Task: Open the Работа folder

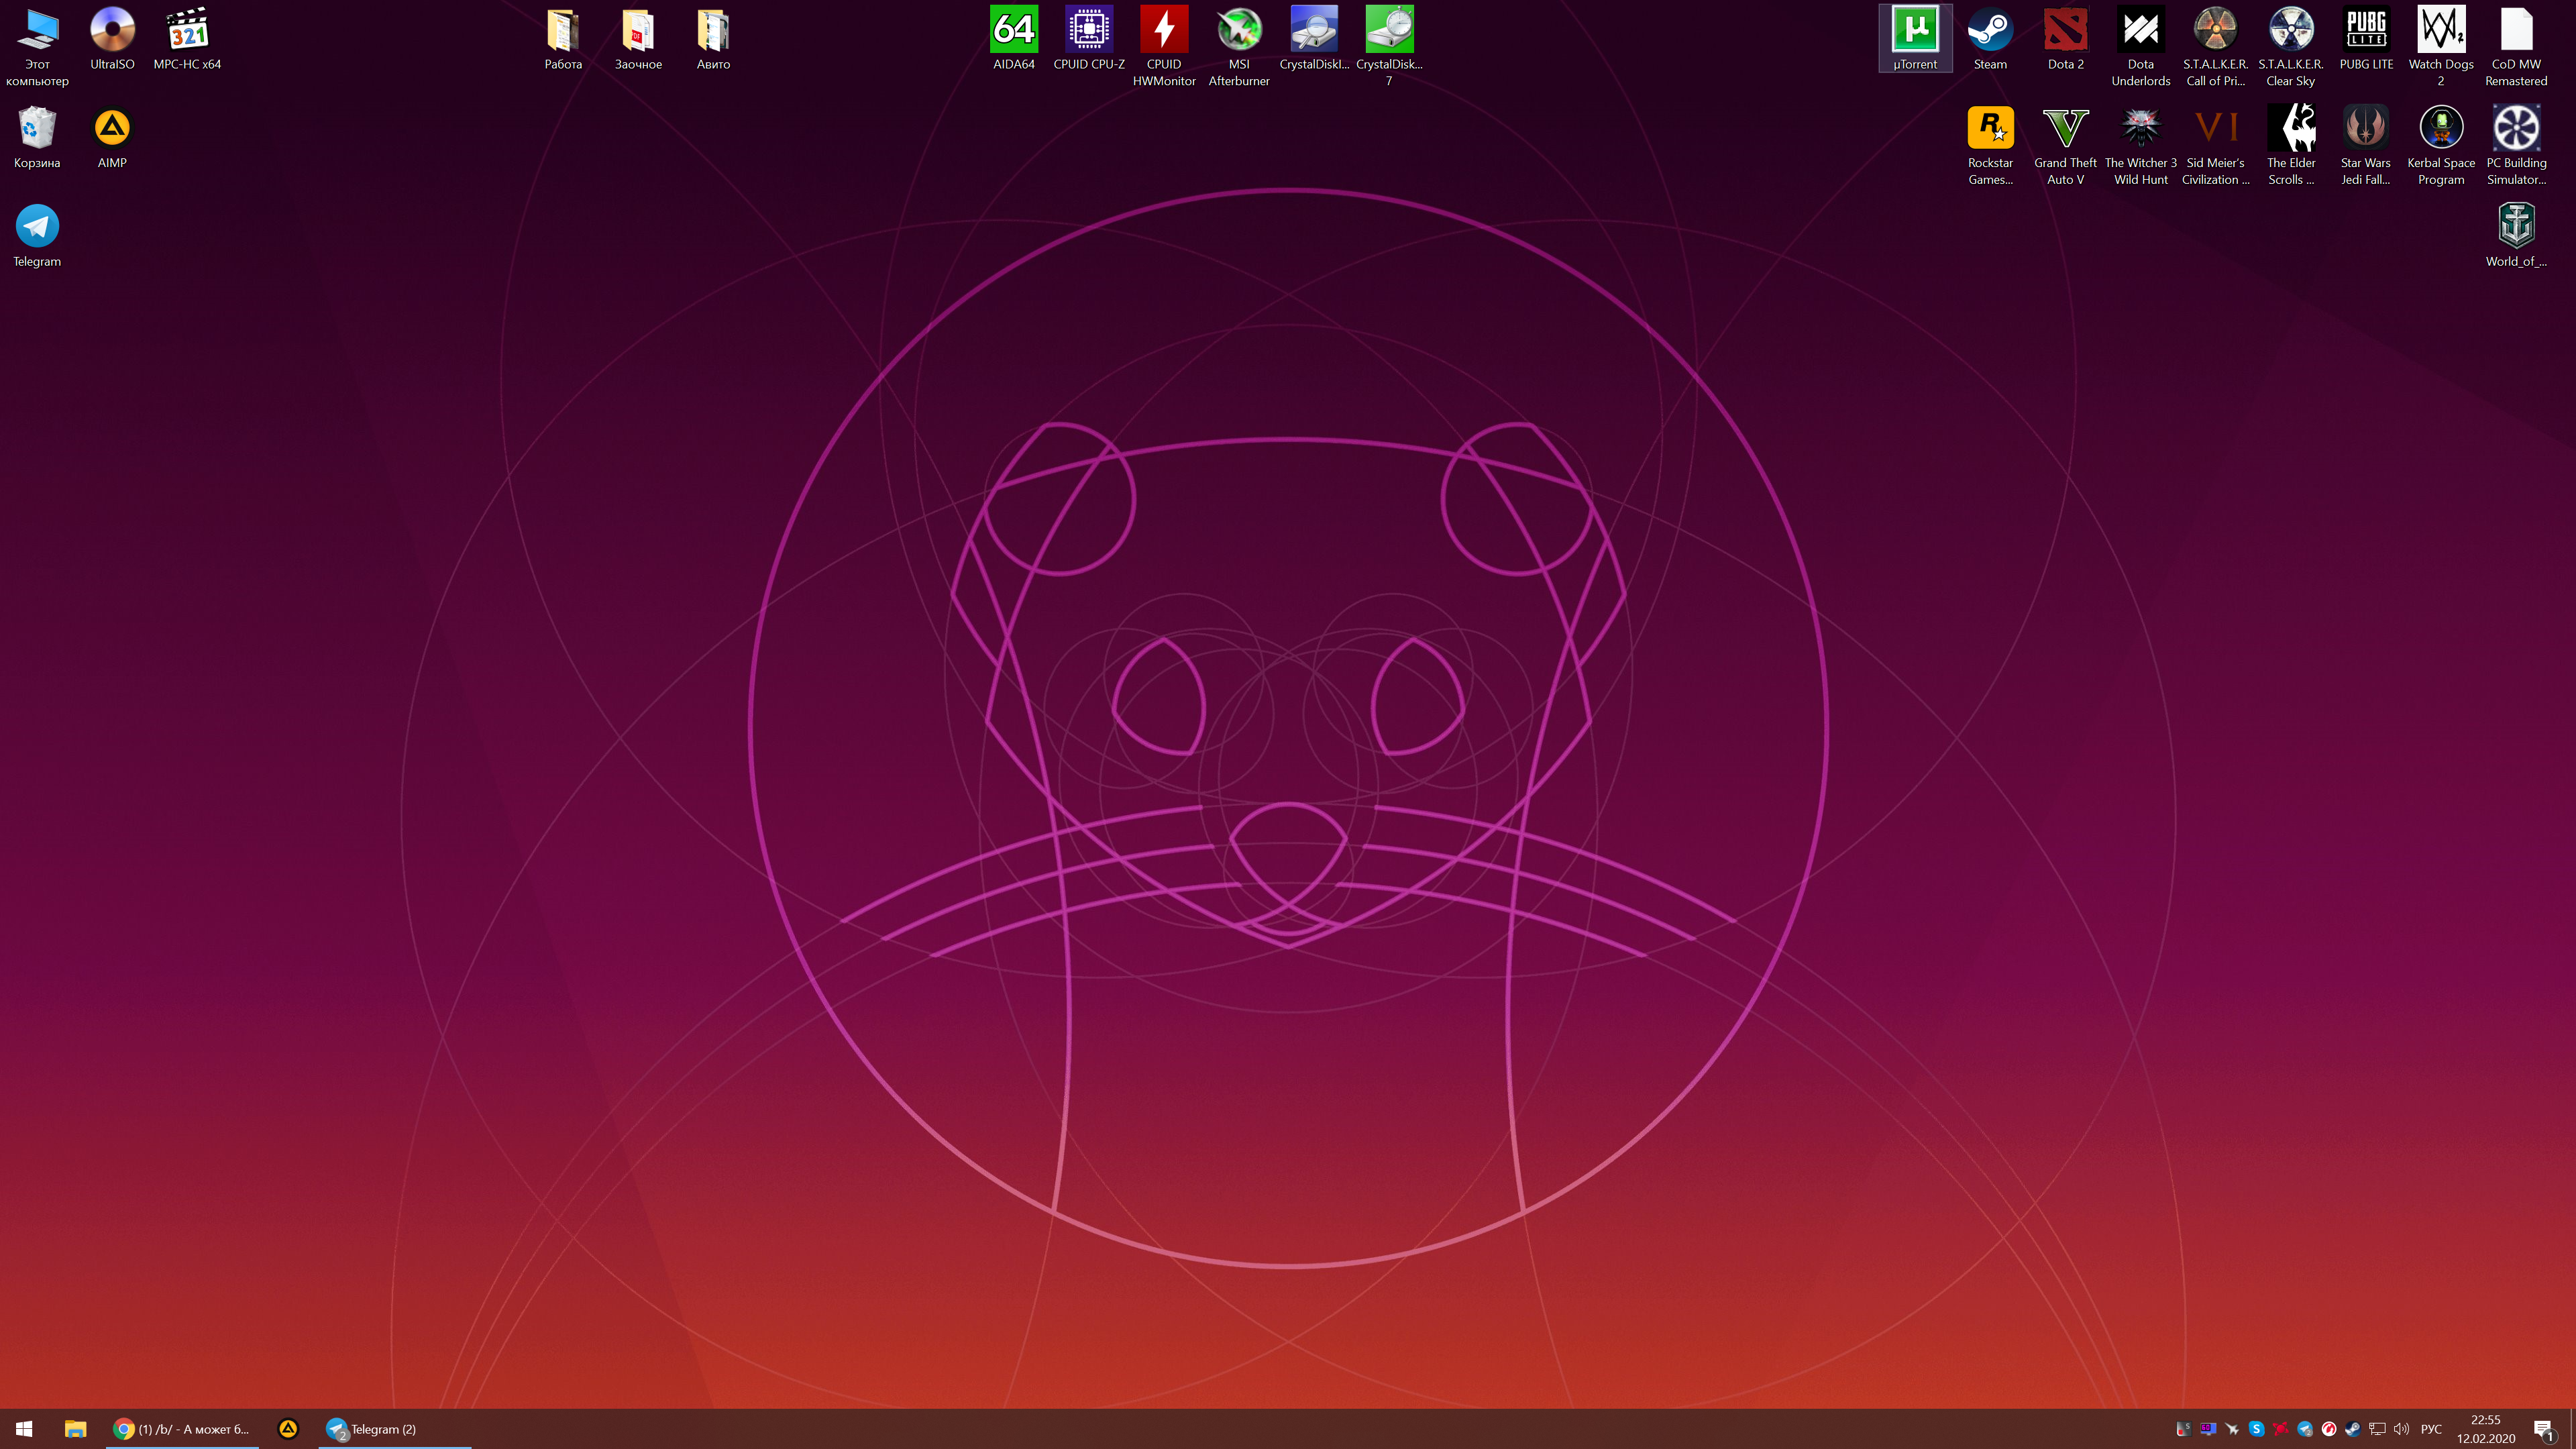Action: pos(563,38)
